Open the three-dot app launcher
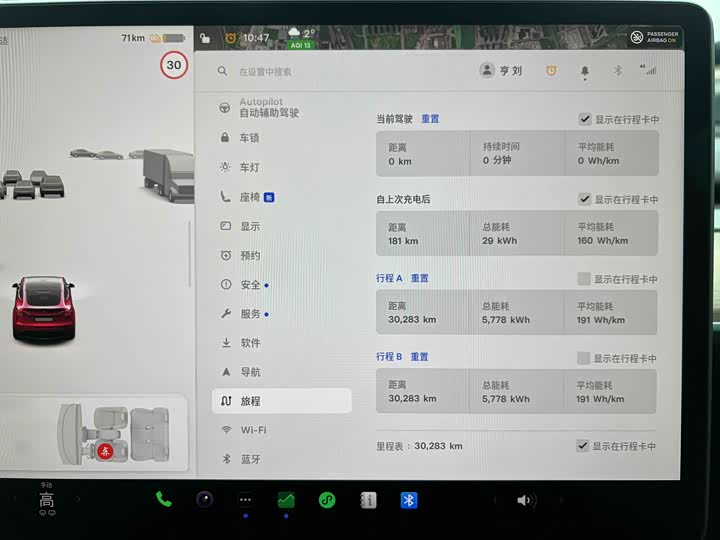 click(x=245, y=500)
